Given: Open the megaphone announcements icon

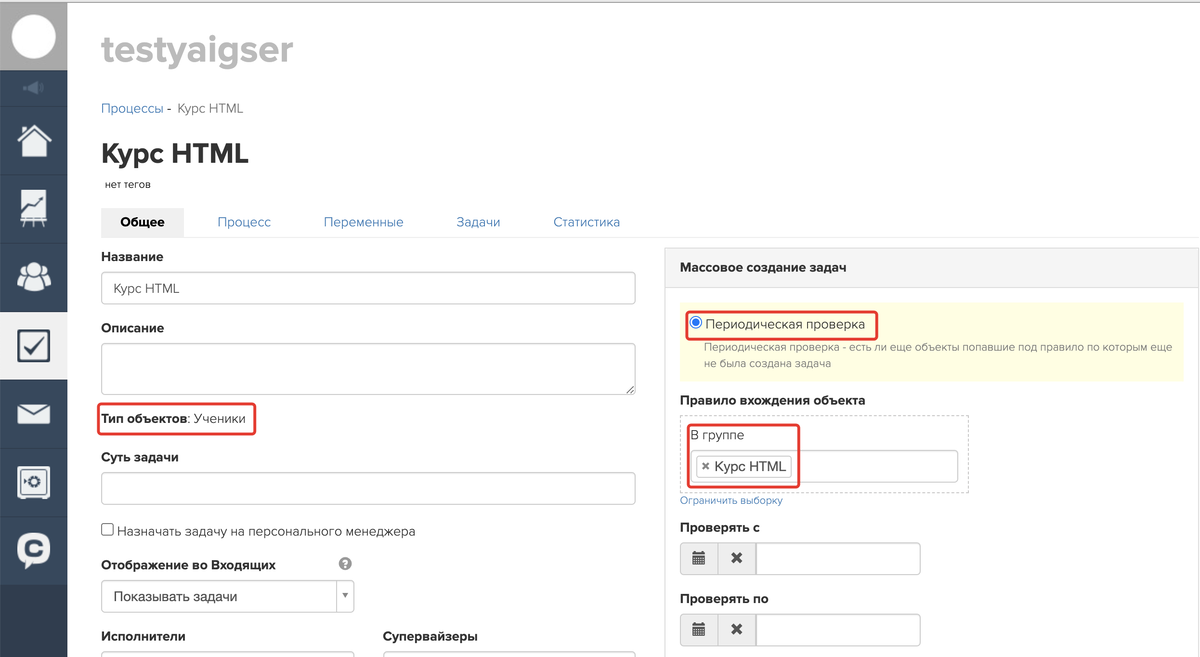Looking at the screenshot, I should pos(34,88).
